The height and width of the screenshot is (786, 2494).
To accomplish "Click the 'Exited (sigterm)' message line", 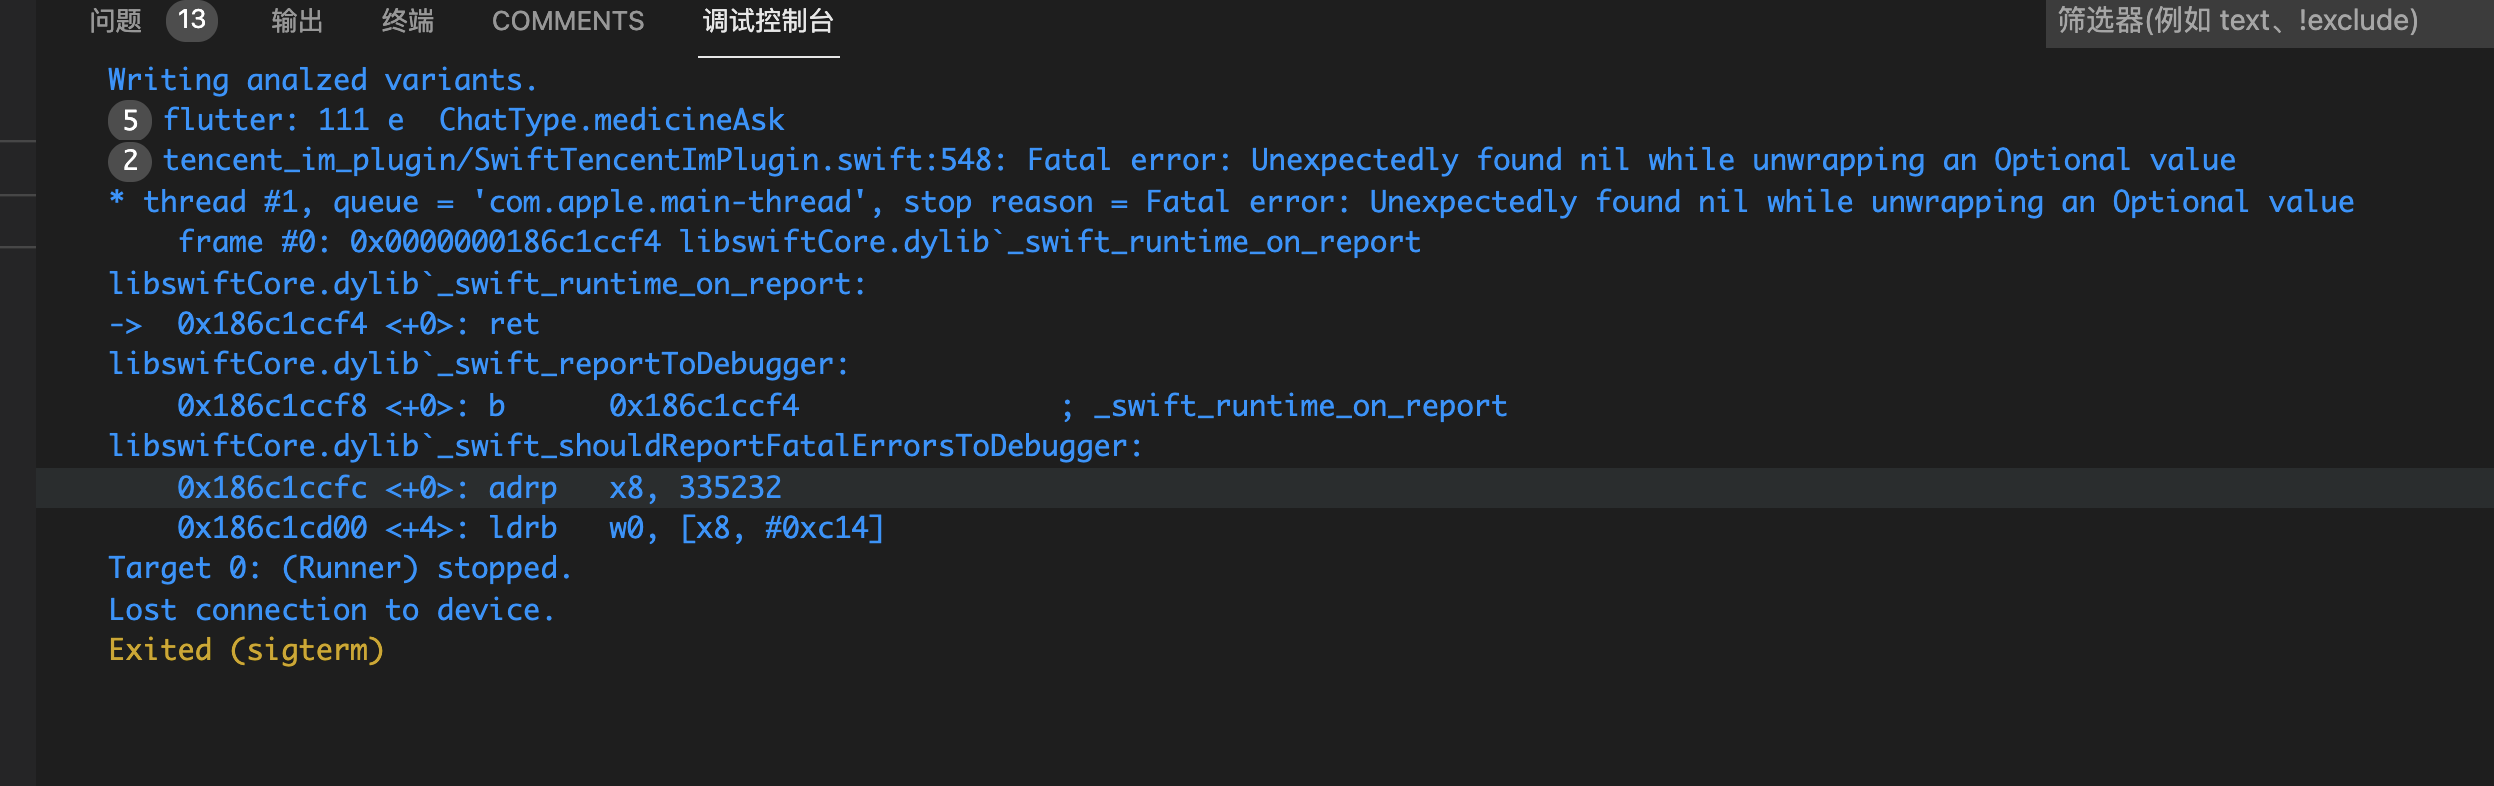I will pyautogui.click(x=246, y=649).
